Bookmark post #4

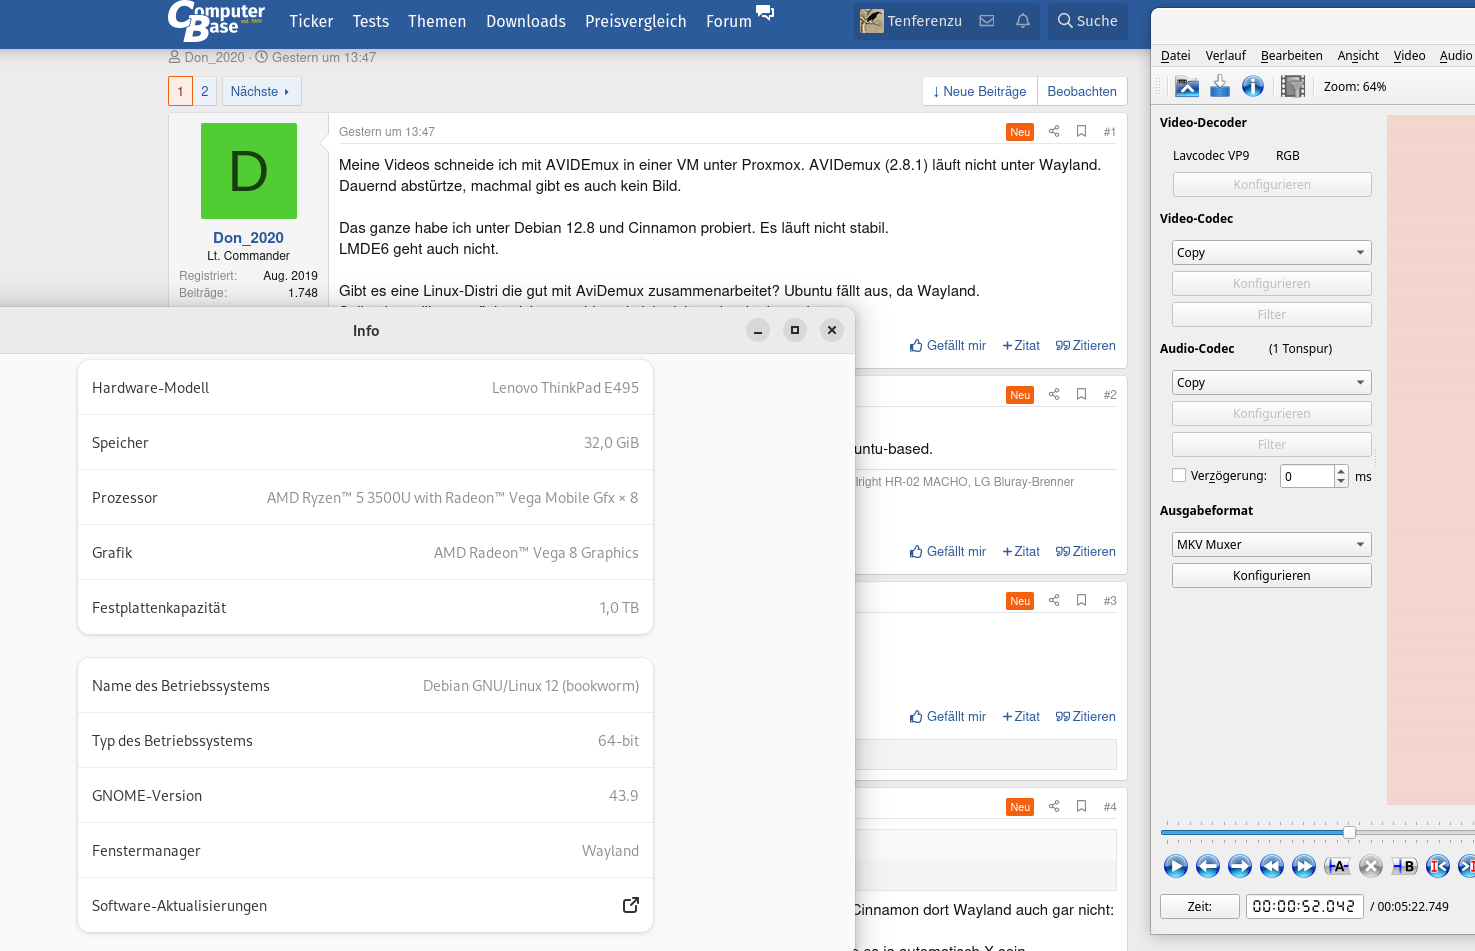[x=1081, y=806]
